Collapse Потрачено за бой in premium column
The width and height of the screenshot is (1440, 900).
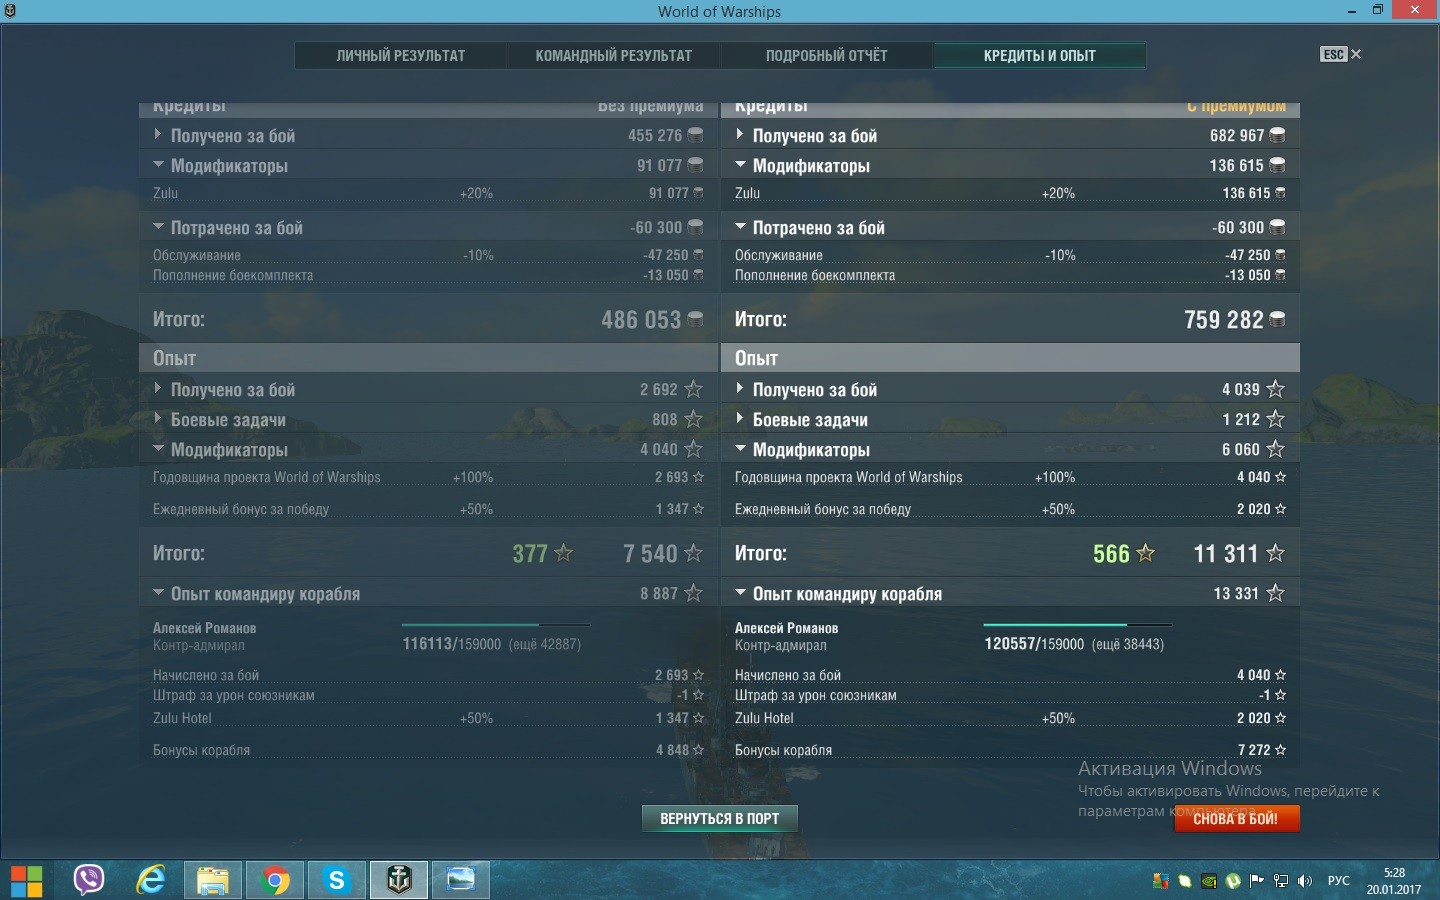[740, 227]
